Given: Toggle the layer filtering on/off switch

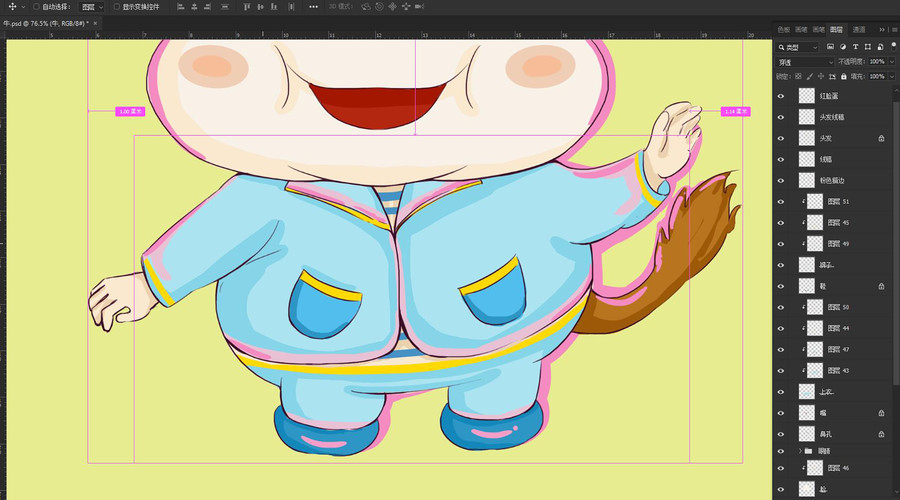Looking at the screenshot, I should pos(894,46).
